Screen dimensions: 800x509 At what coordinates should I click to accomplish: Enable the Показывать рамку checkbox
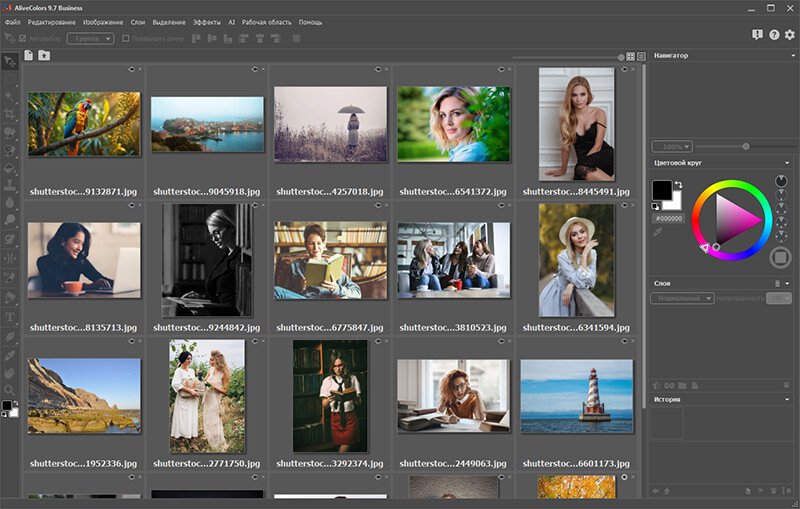point(126,38)
